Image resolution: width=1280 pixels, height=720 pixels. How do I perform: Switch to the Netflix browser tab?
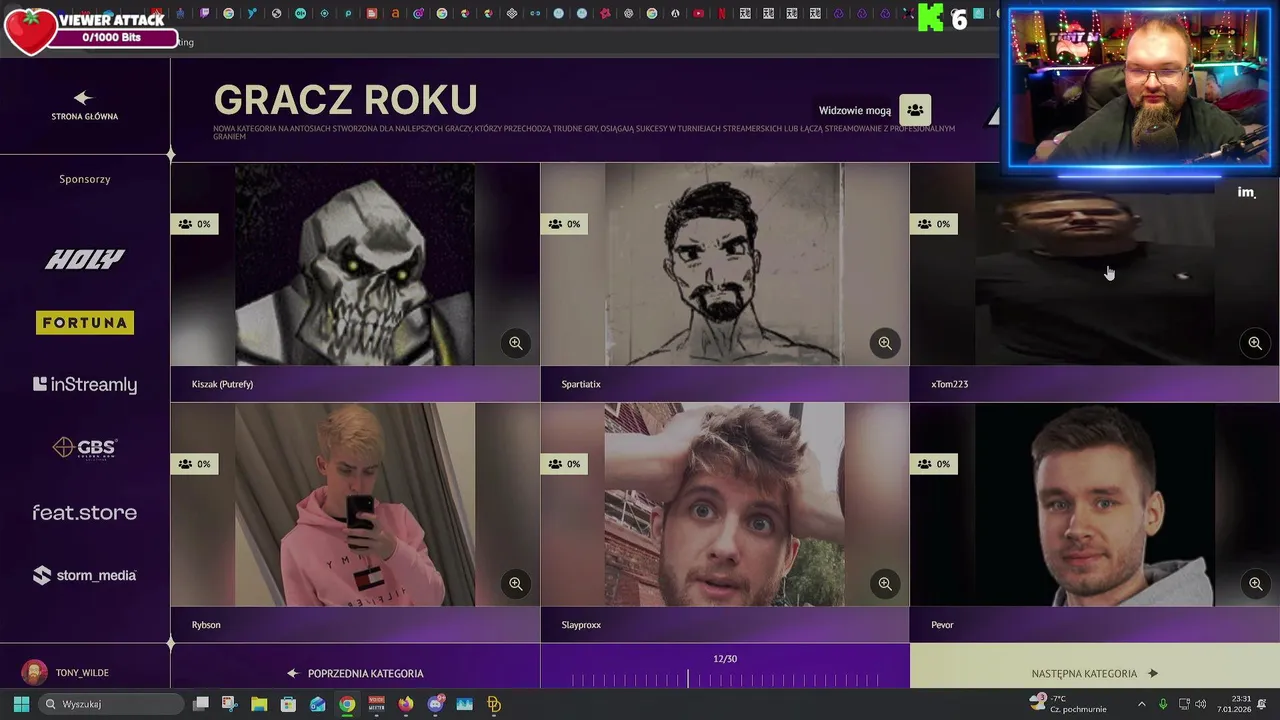722,14
